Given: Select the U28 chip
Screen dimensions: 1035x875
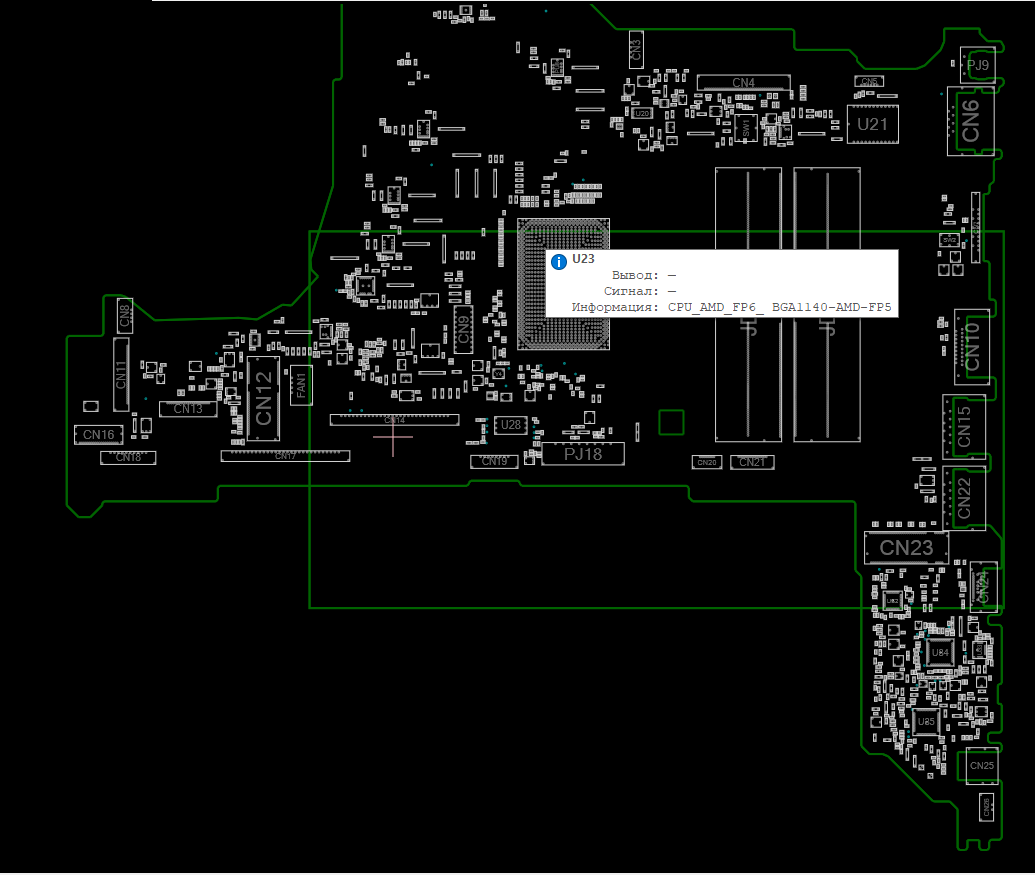Looking at the screenshot, I should coord(511,425).
